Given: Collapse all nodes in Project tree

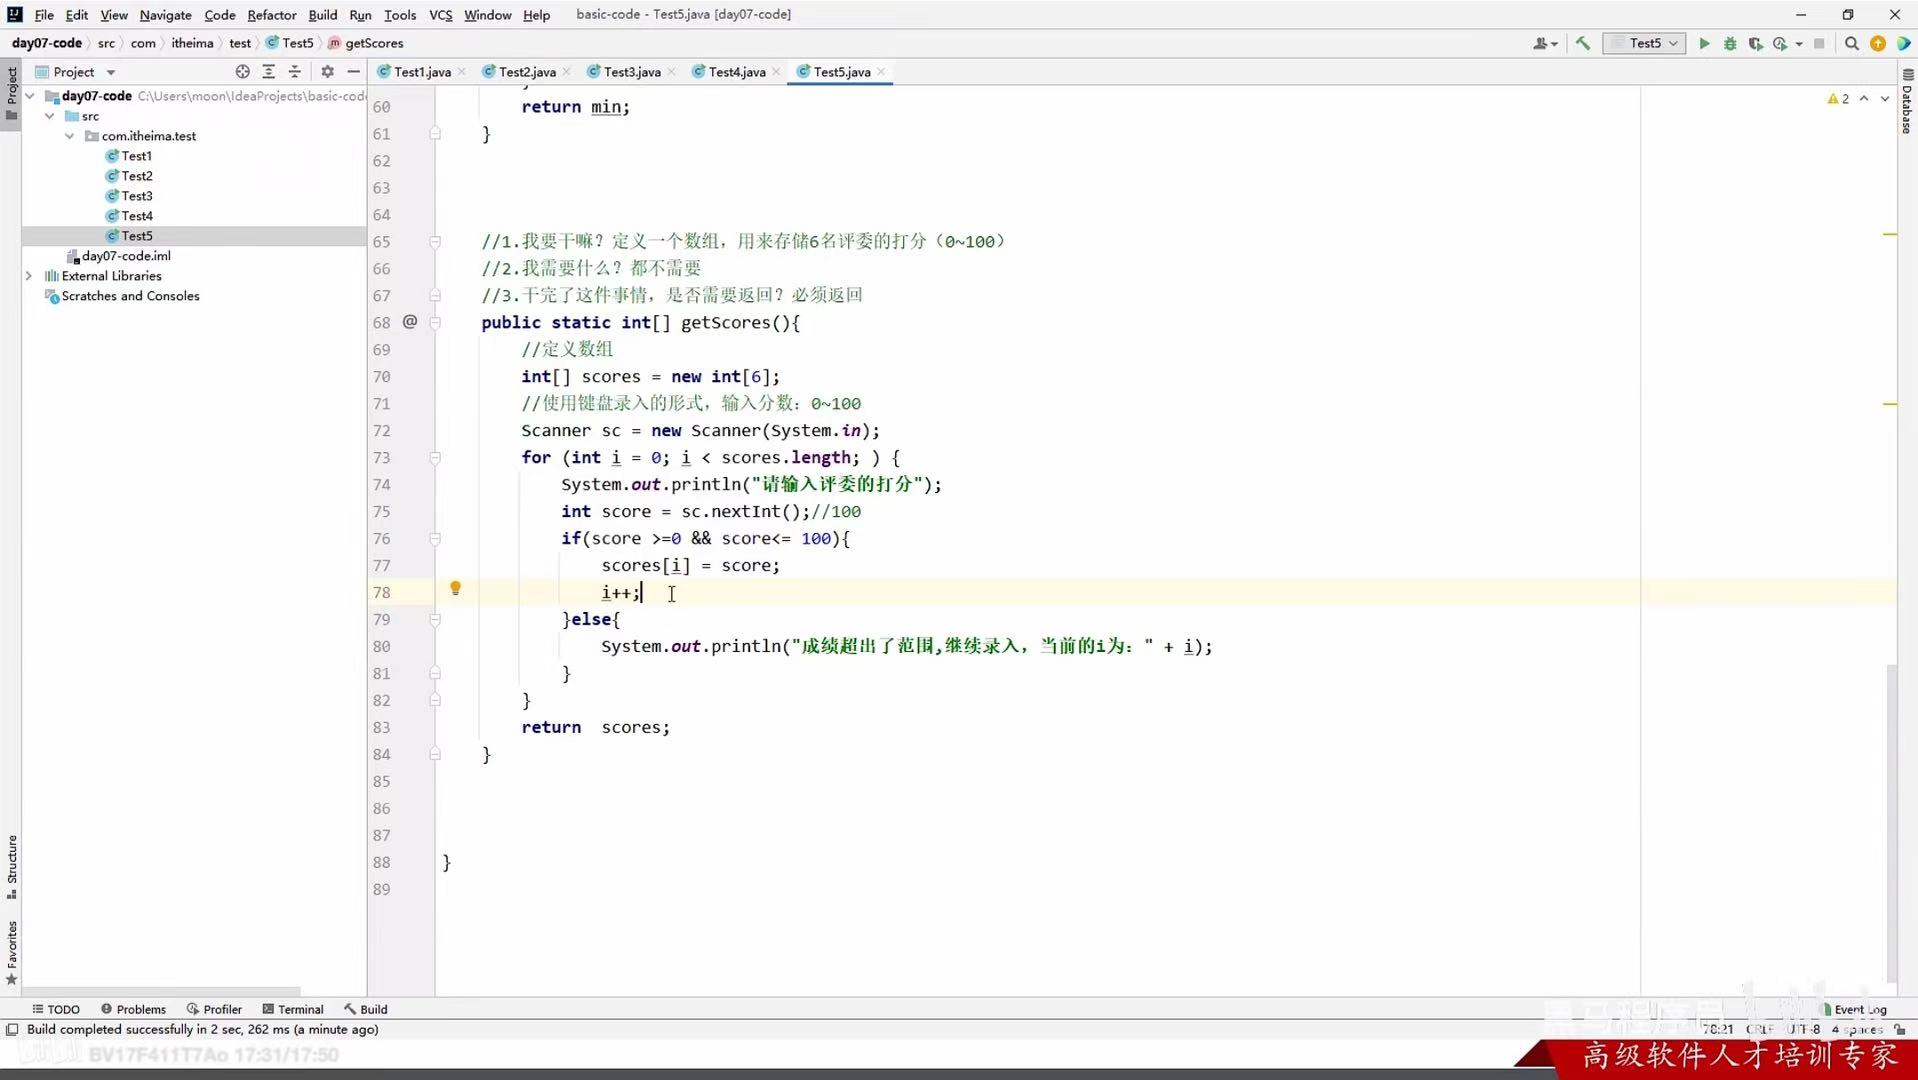Looking at the screenshot, I should 294,71.
